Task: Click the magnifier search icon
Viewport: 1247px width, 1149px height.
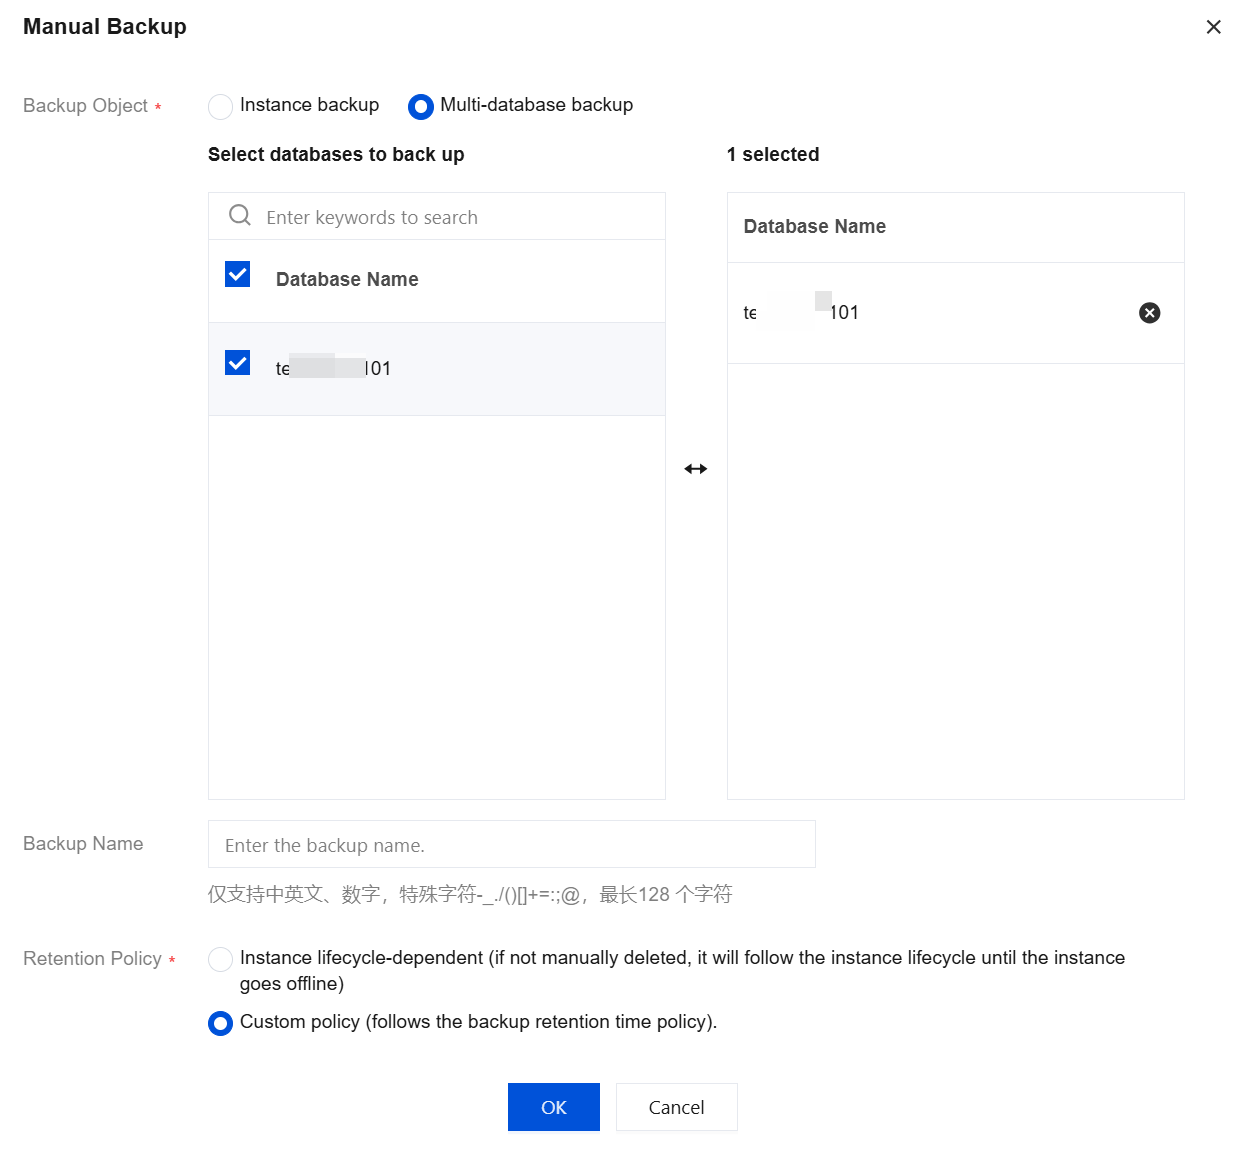Action: (x=240, y=216)
